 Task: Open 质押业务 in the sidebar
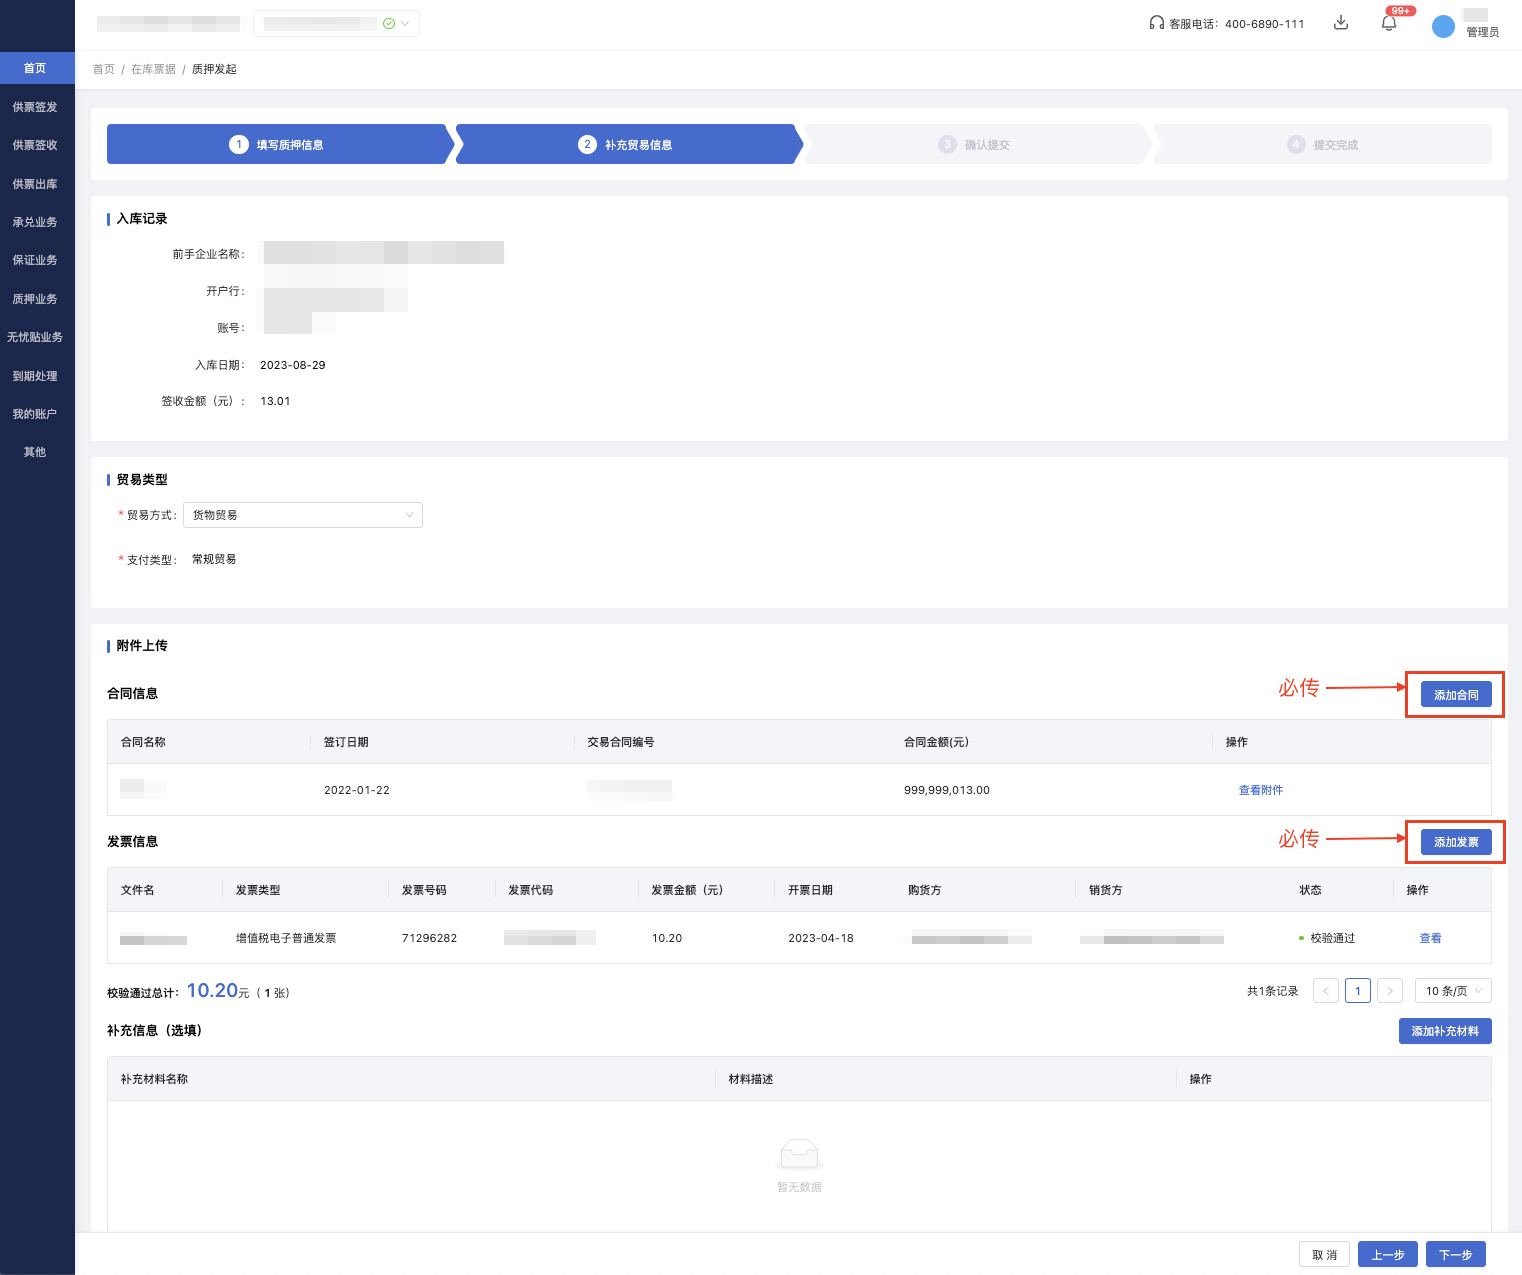click(35, 299)
